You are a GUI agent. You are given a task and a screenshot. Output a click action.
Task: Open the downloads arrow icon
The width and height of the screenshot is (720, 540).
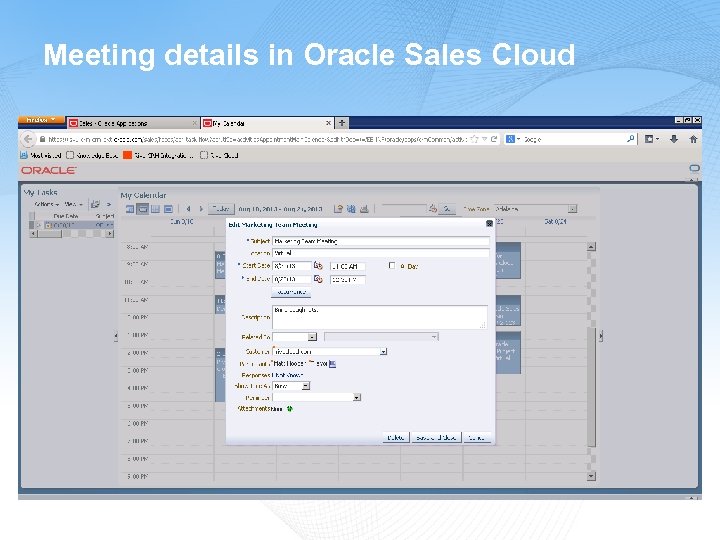coord(674,139)
